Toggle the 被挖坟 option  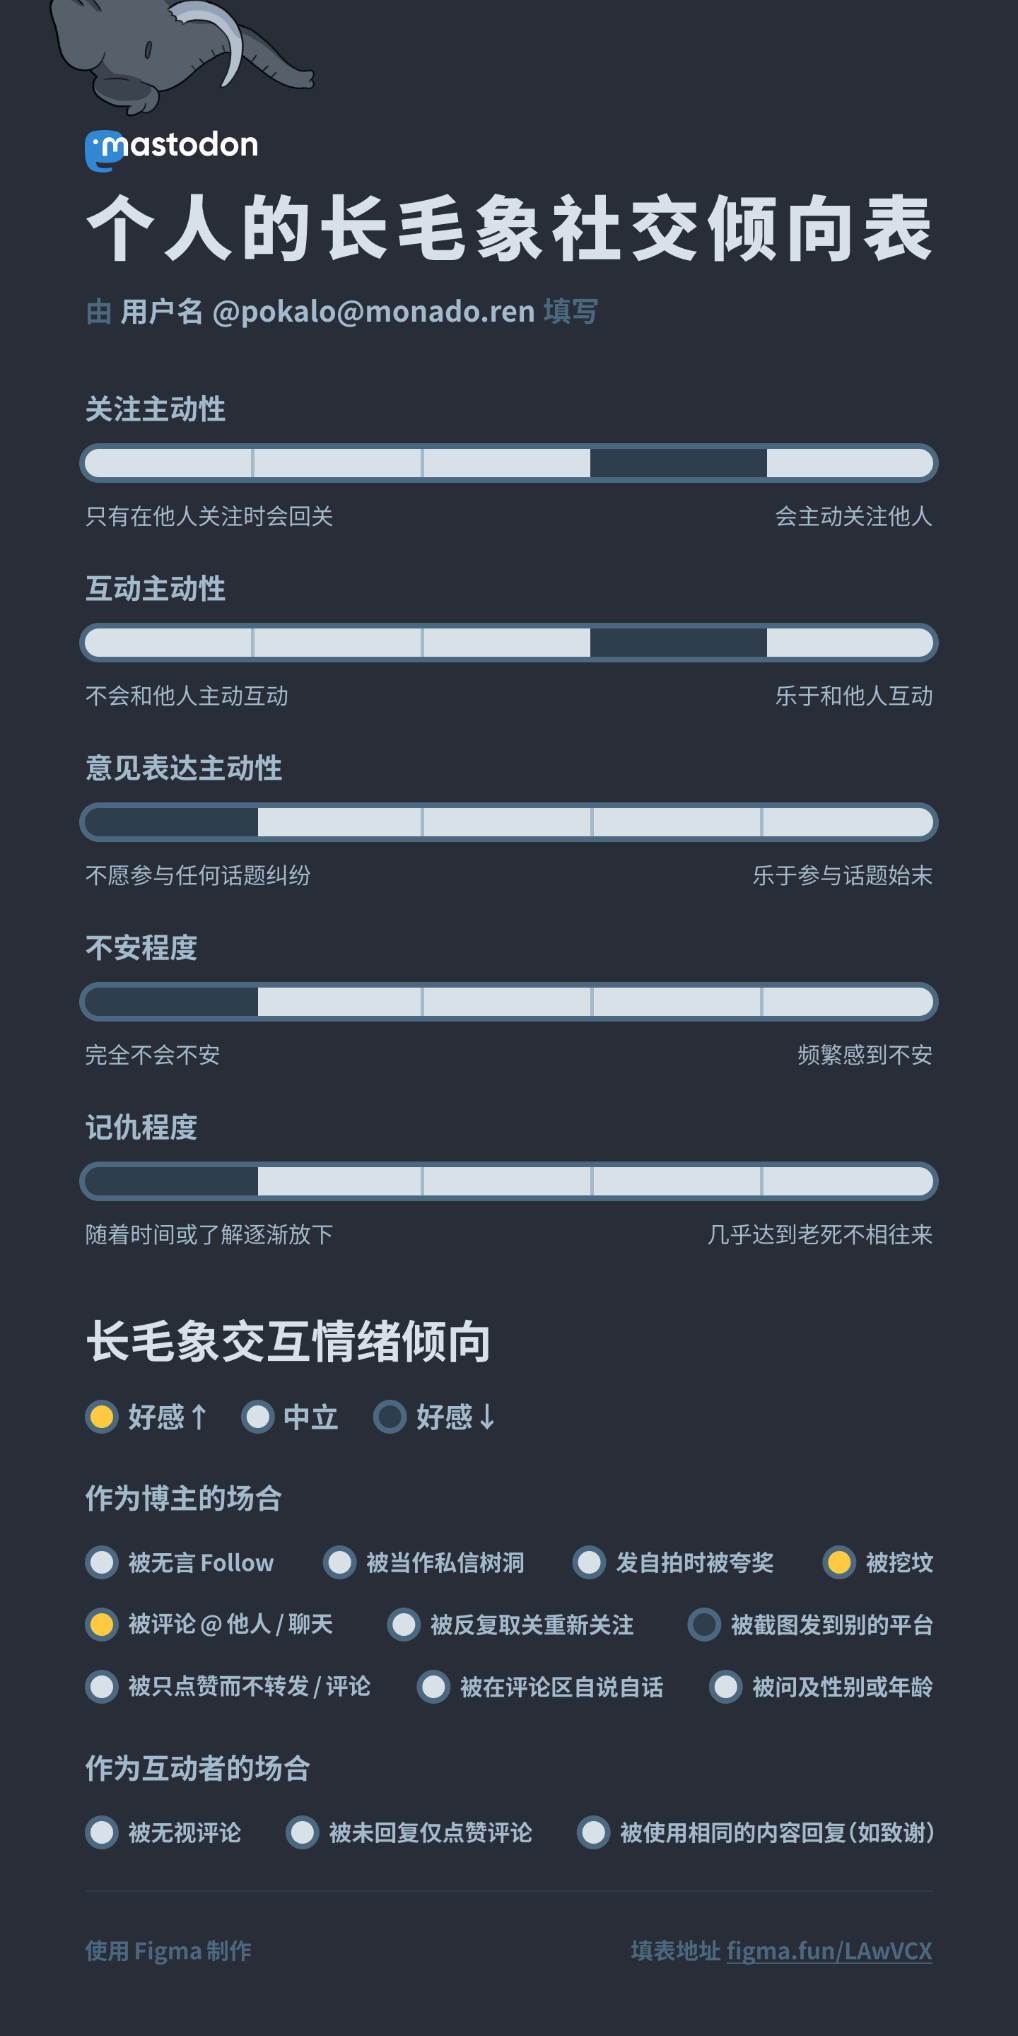(x=840, y=1562)
